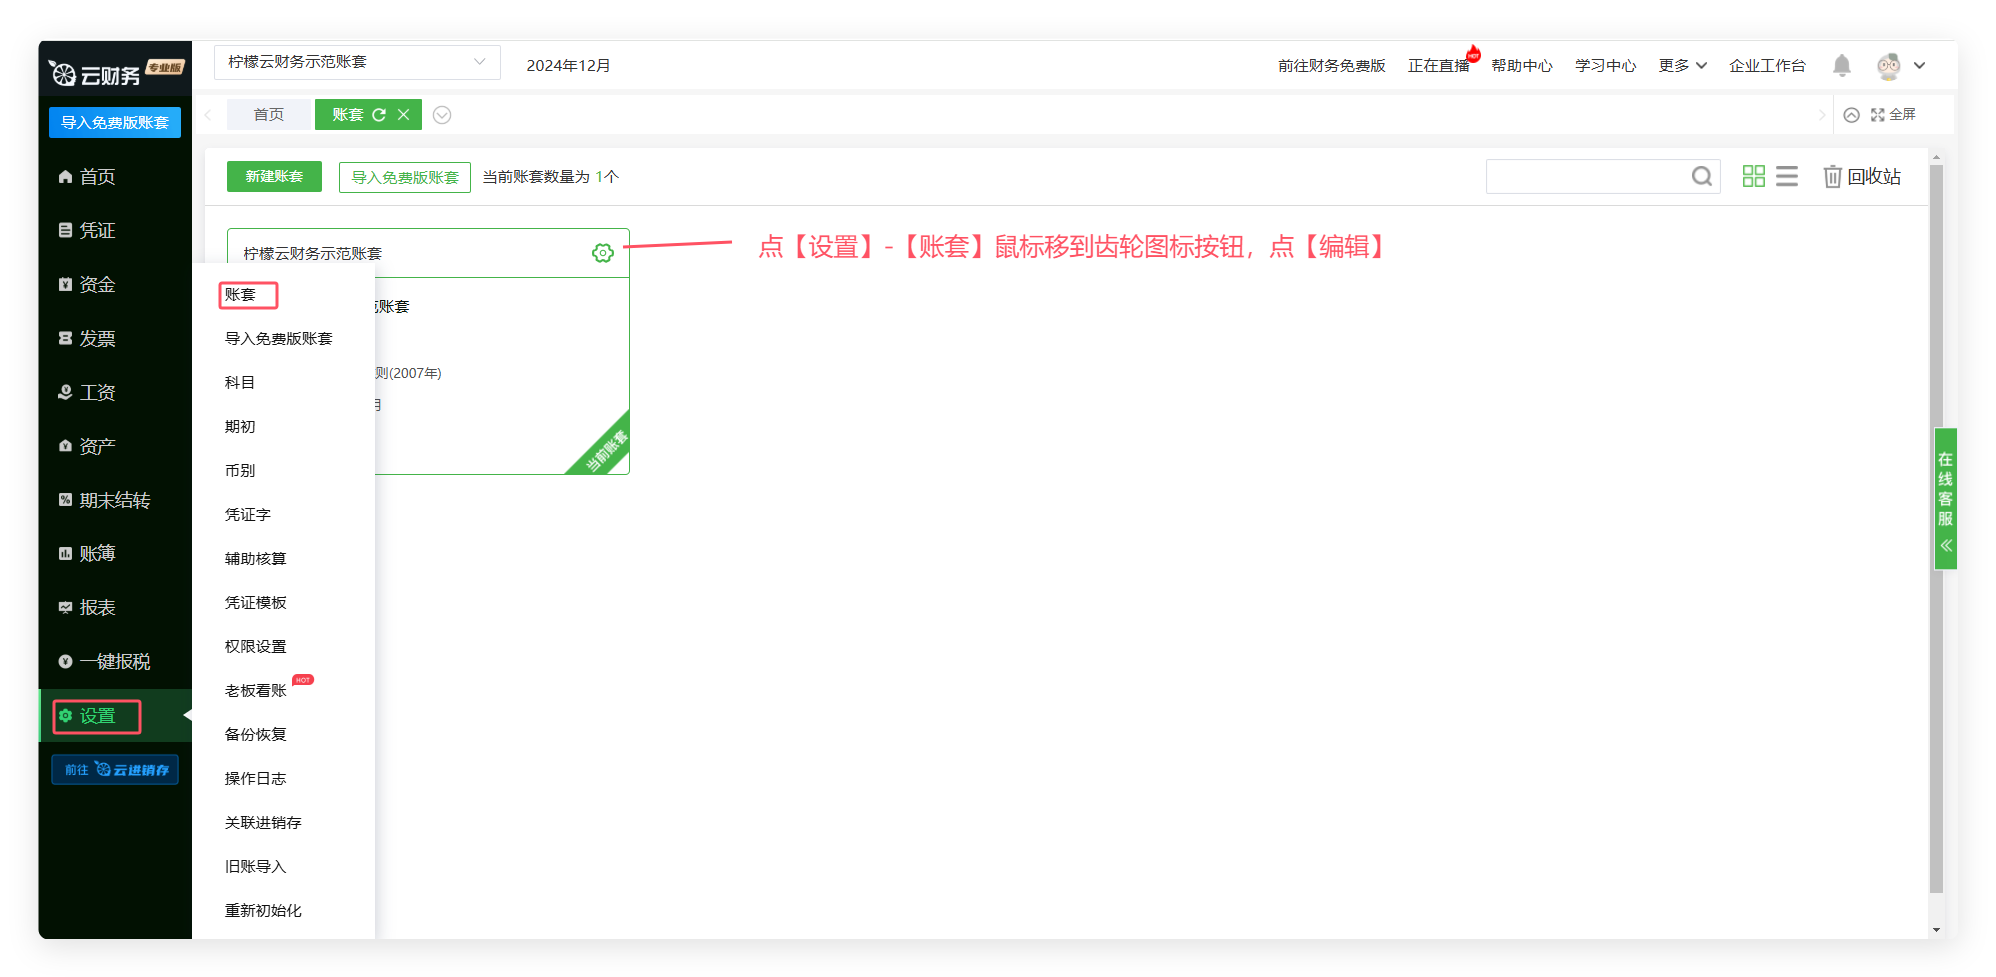Click the account search input field
1996x977 pixels.
1585,177
